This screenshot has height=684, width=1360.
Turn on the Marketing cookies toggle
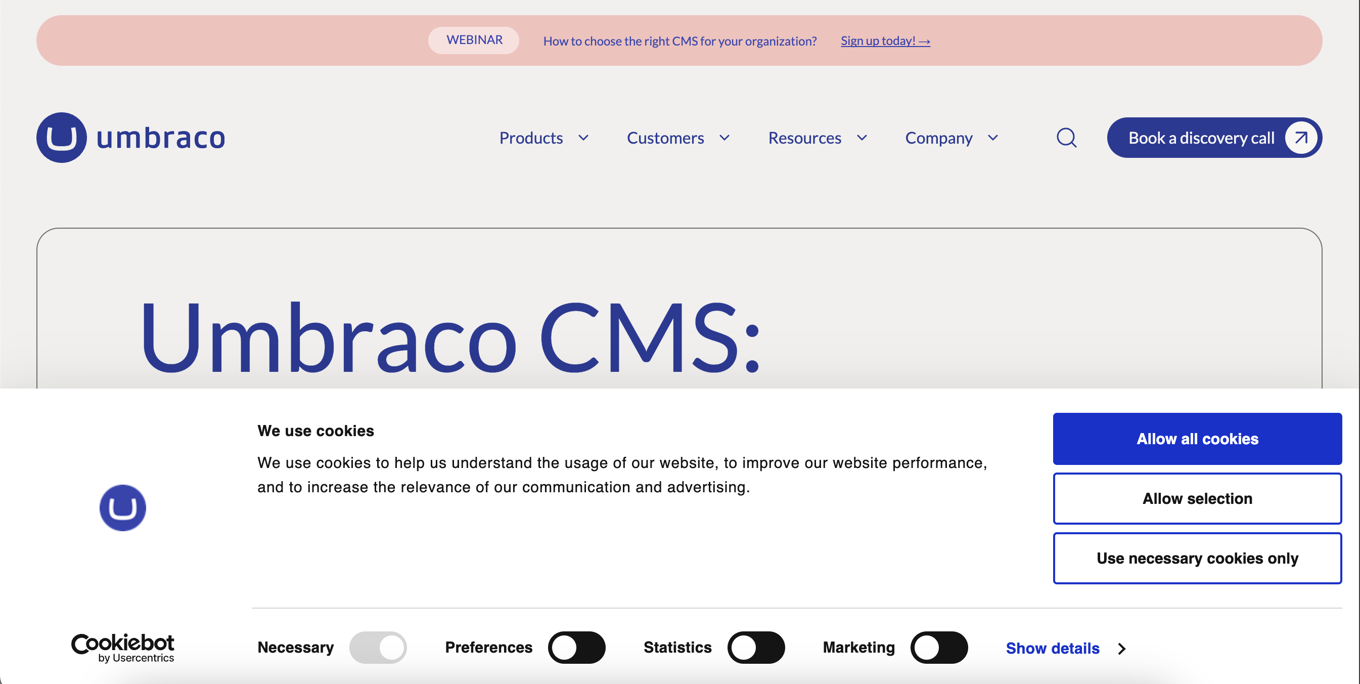coord(939,648)
